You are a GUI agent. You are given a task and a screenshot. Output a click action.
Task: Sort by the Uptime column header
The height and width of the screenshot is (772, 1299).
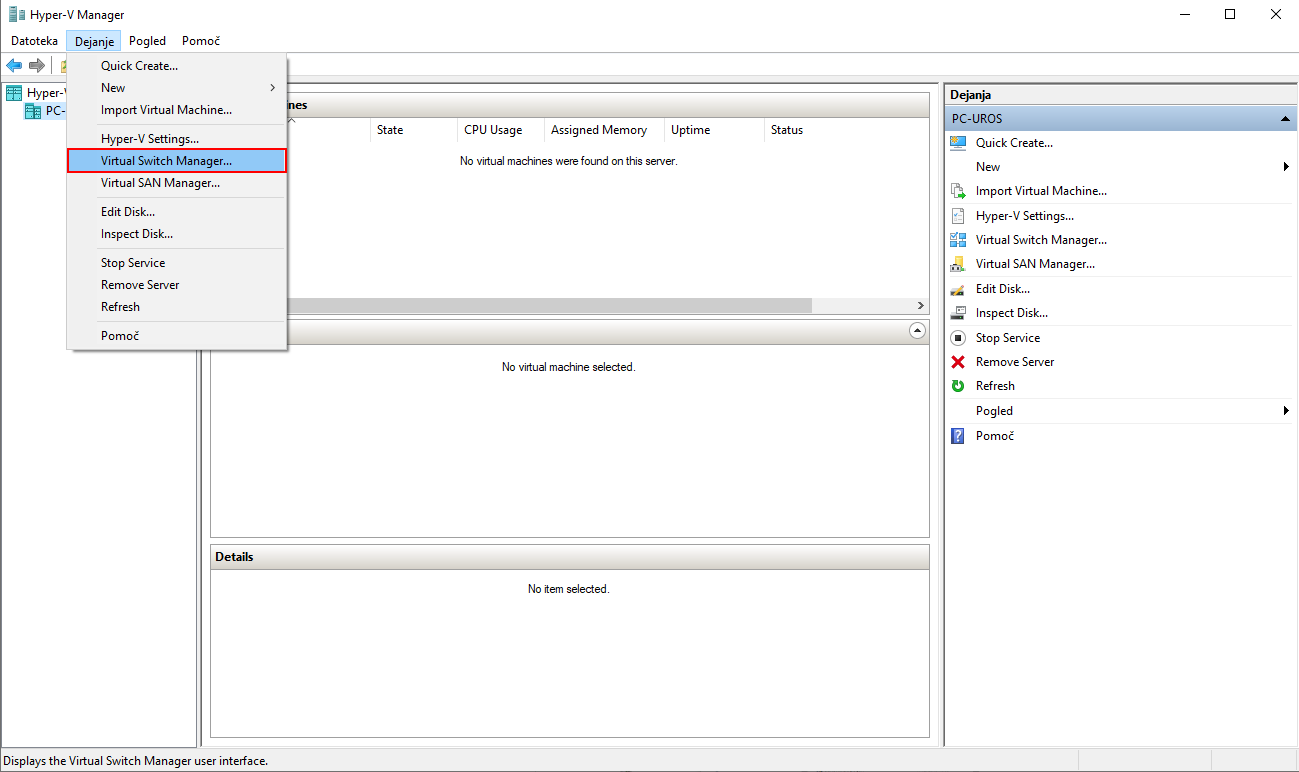(x=714, y=130)
